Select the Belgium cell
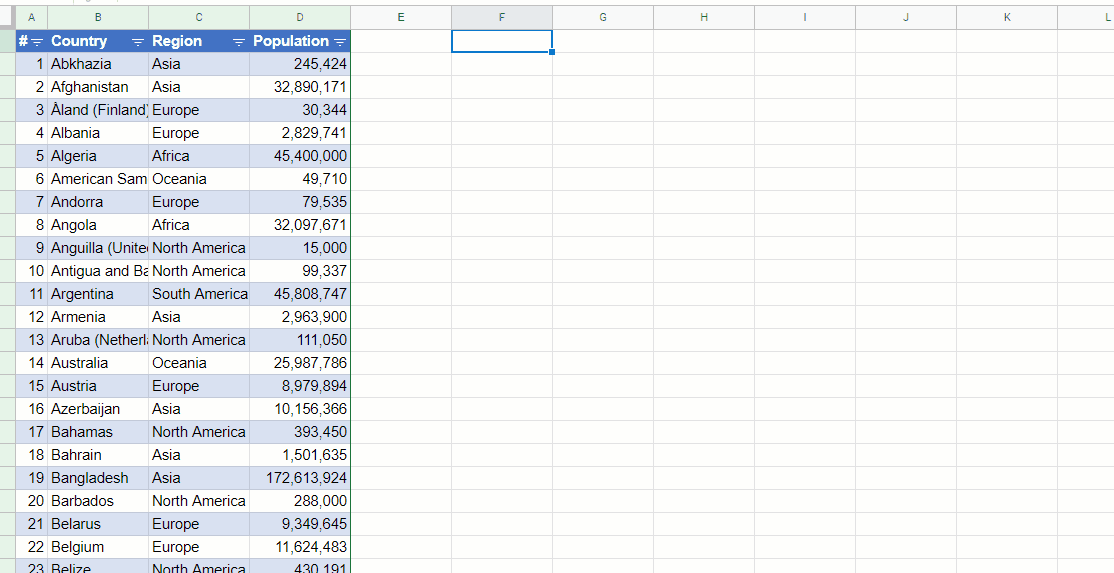 [78, 547]
